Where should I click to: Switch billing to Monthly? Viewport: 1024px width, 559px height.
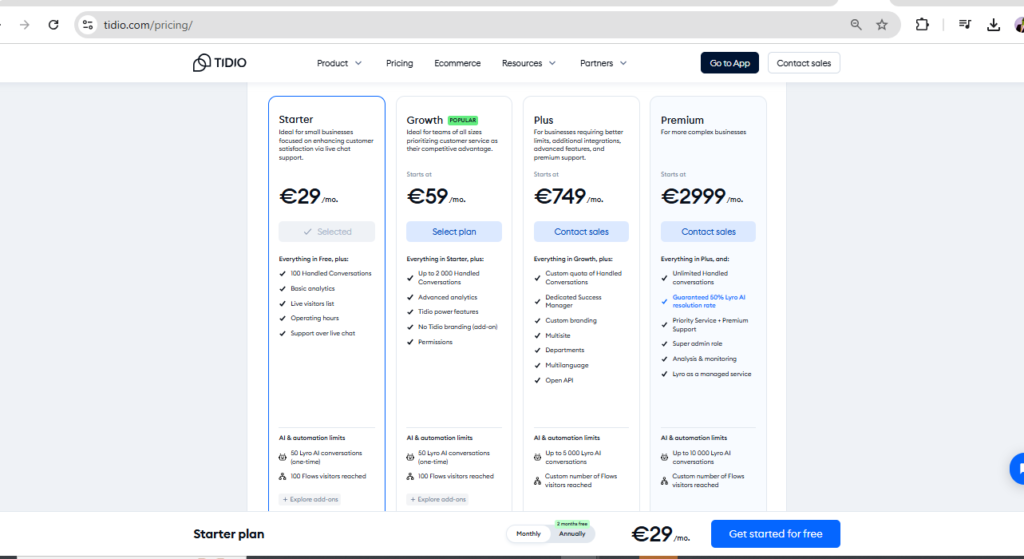click(528, 534)
